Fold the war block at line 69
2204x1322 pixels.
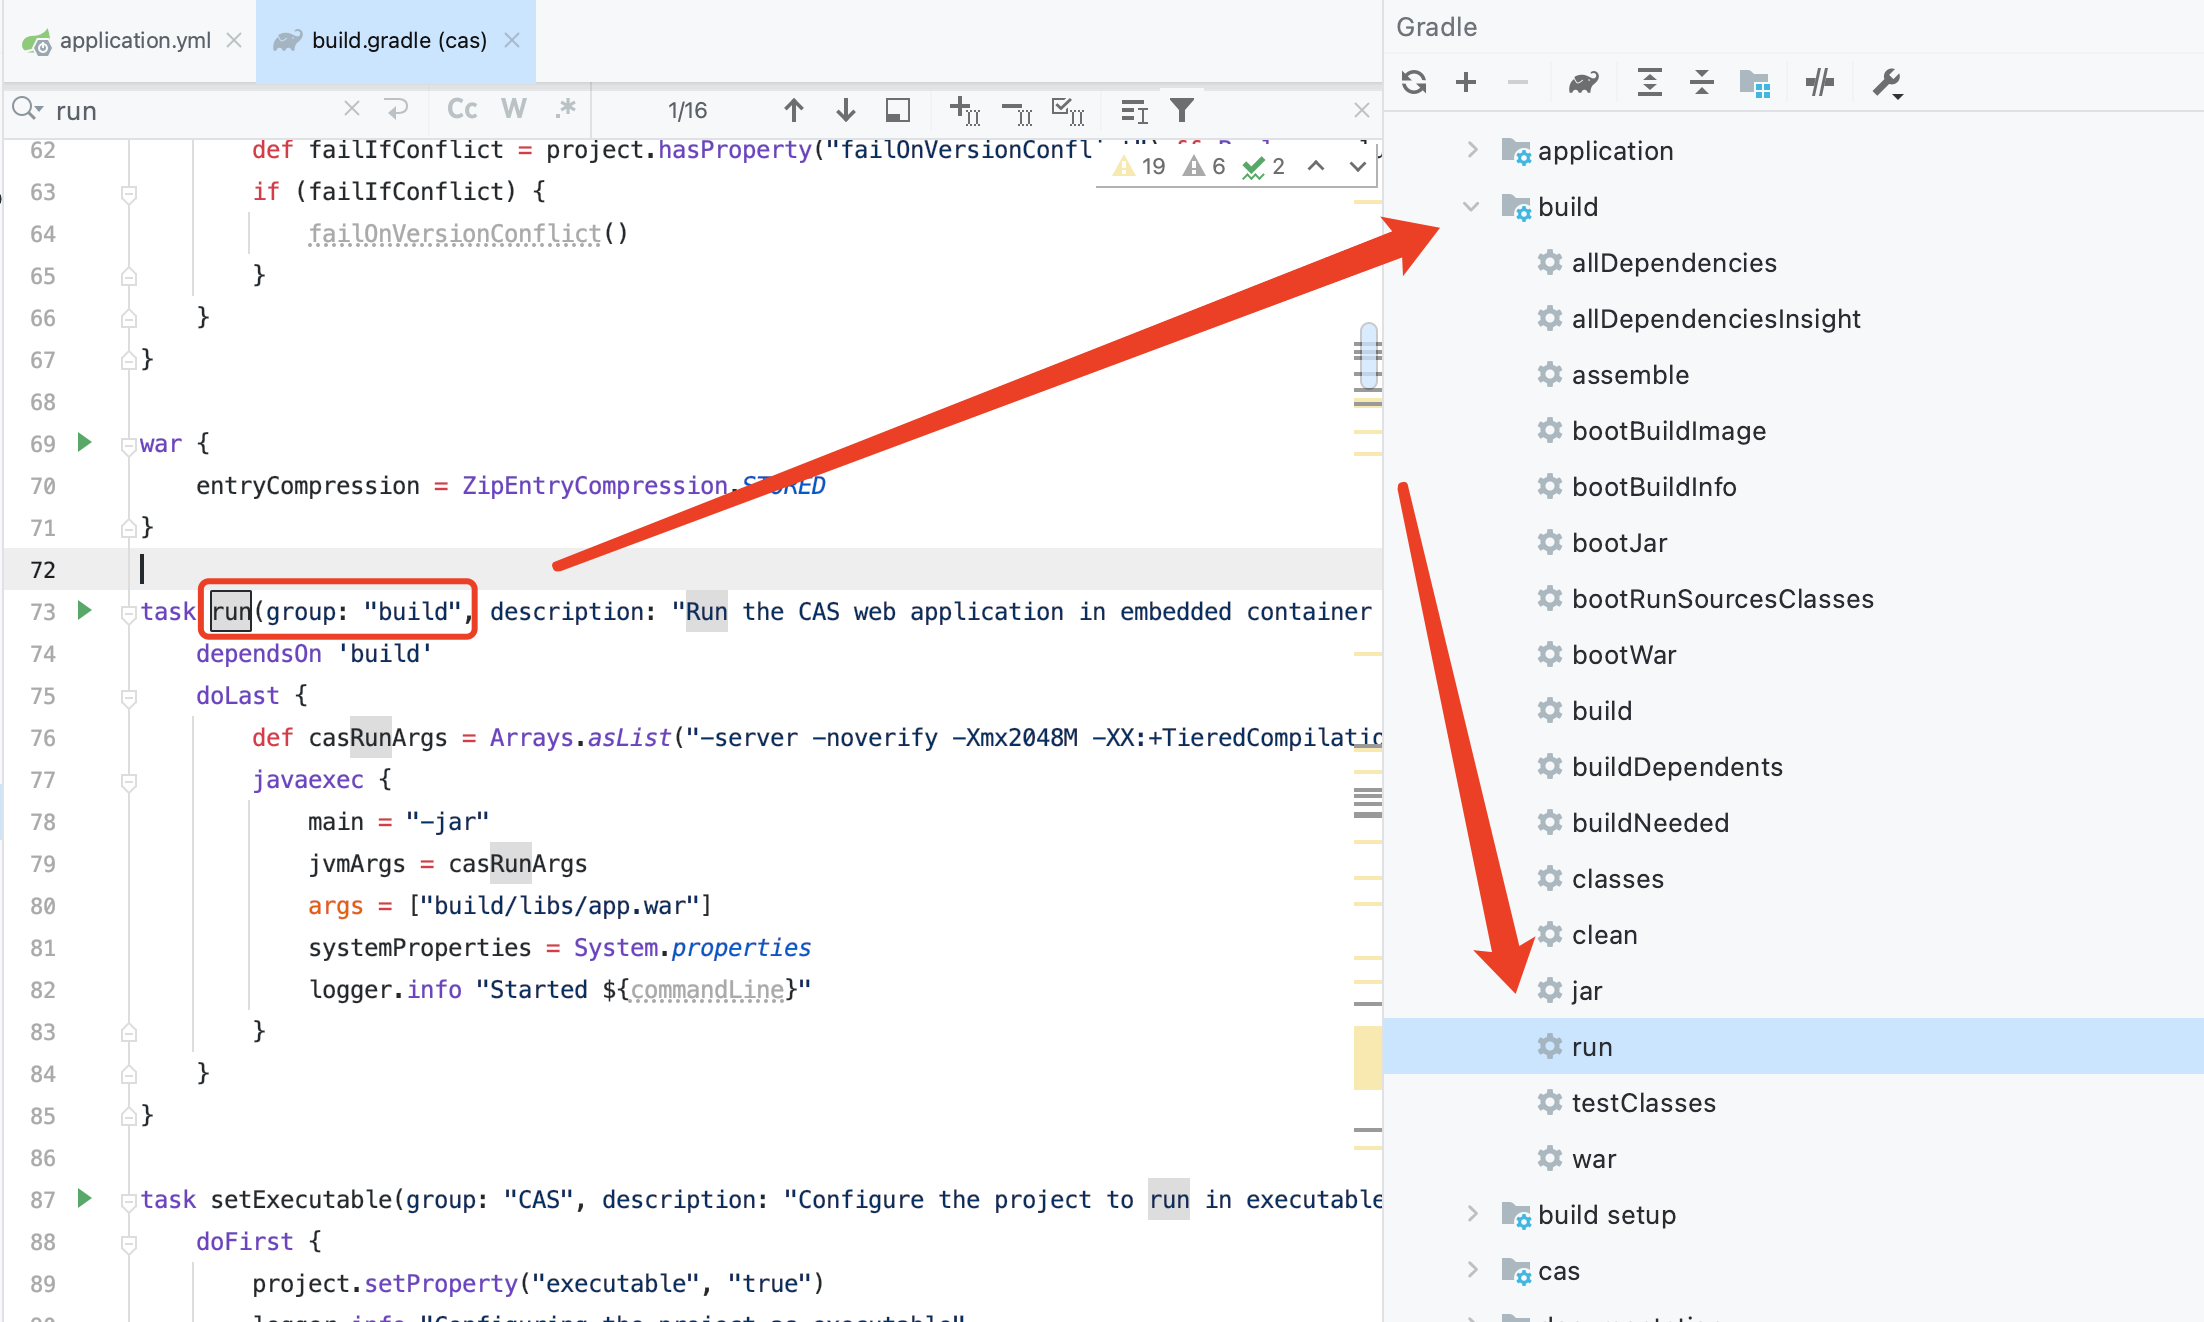(x=128, y=445)
